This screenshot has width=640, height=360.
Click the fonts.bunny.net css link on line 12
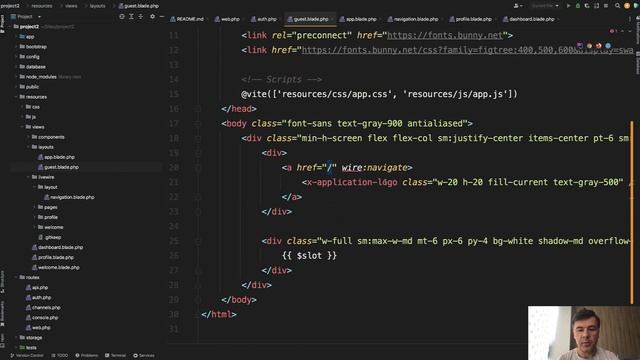click(467, 50)
